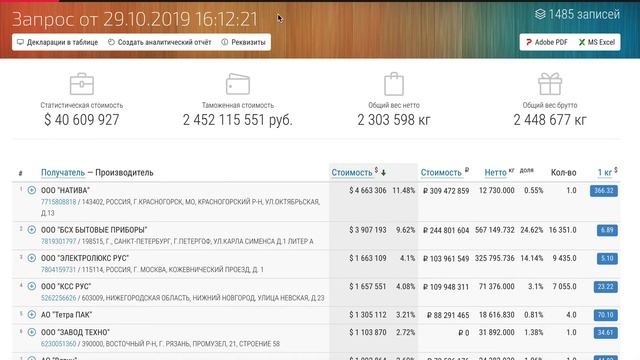Viewport: 640px width, 360px height.
Task: Select company name ООО "КСС РУС"
Action: 66,287
